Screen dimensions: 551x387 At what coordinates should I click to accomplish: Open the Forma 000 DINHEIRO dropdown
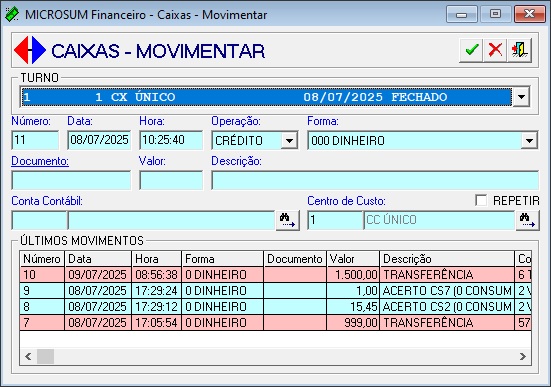(529, 141)
